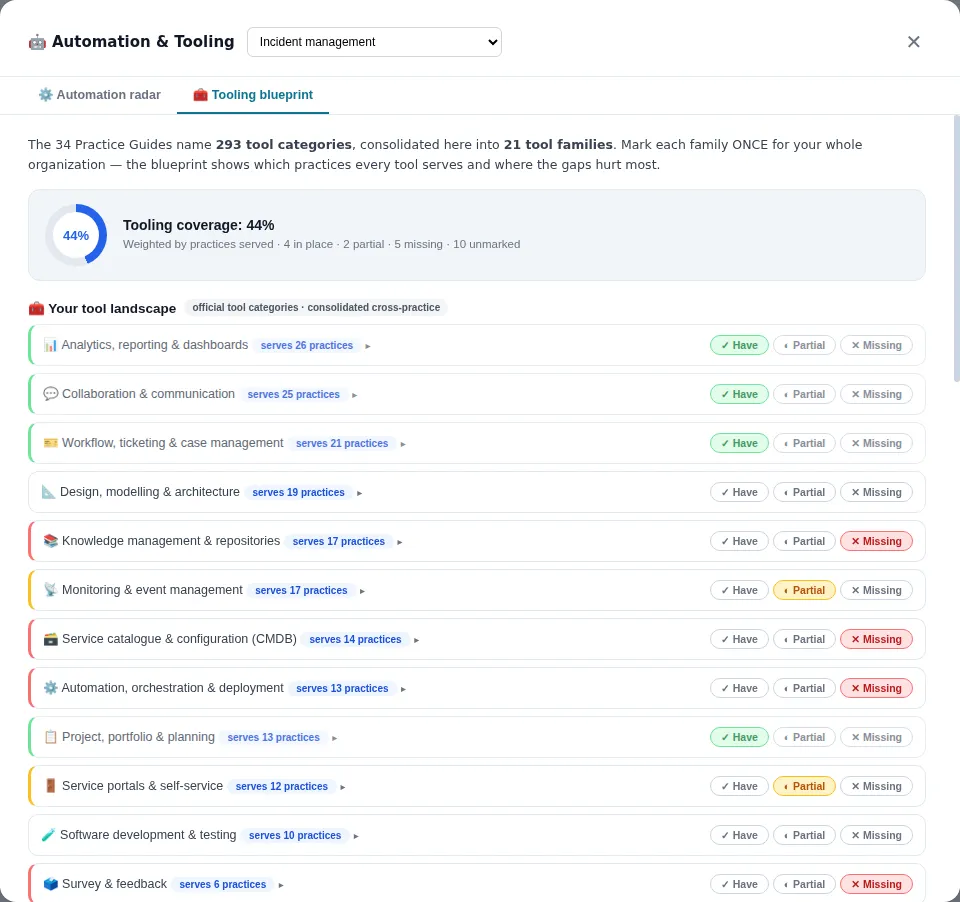
Task: Toggle Missing for Survey & feedback
Action: click(876, 884)
